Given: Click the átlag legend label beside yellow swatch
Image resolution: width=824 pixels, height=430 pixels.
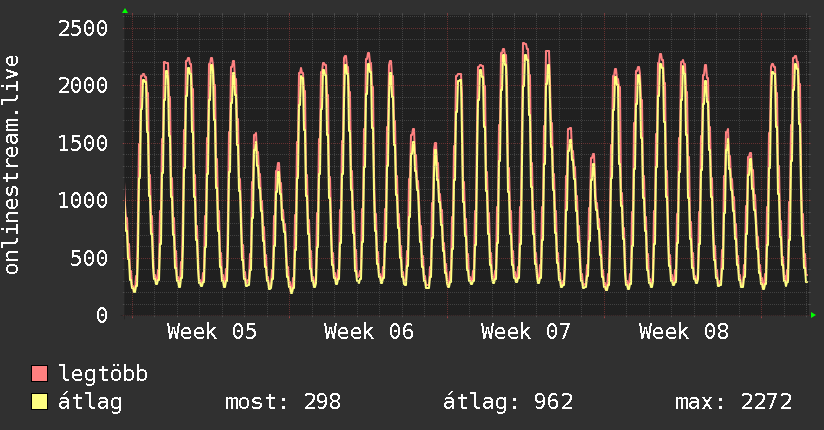Looking at the screenshot, I should tap(91, 403).
